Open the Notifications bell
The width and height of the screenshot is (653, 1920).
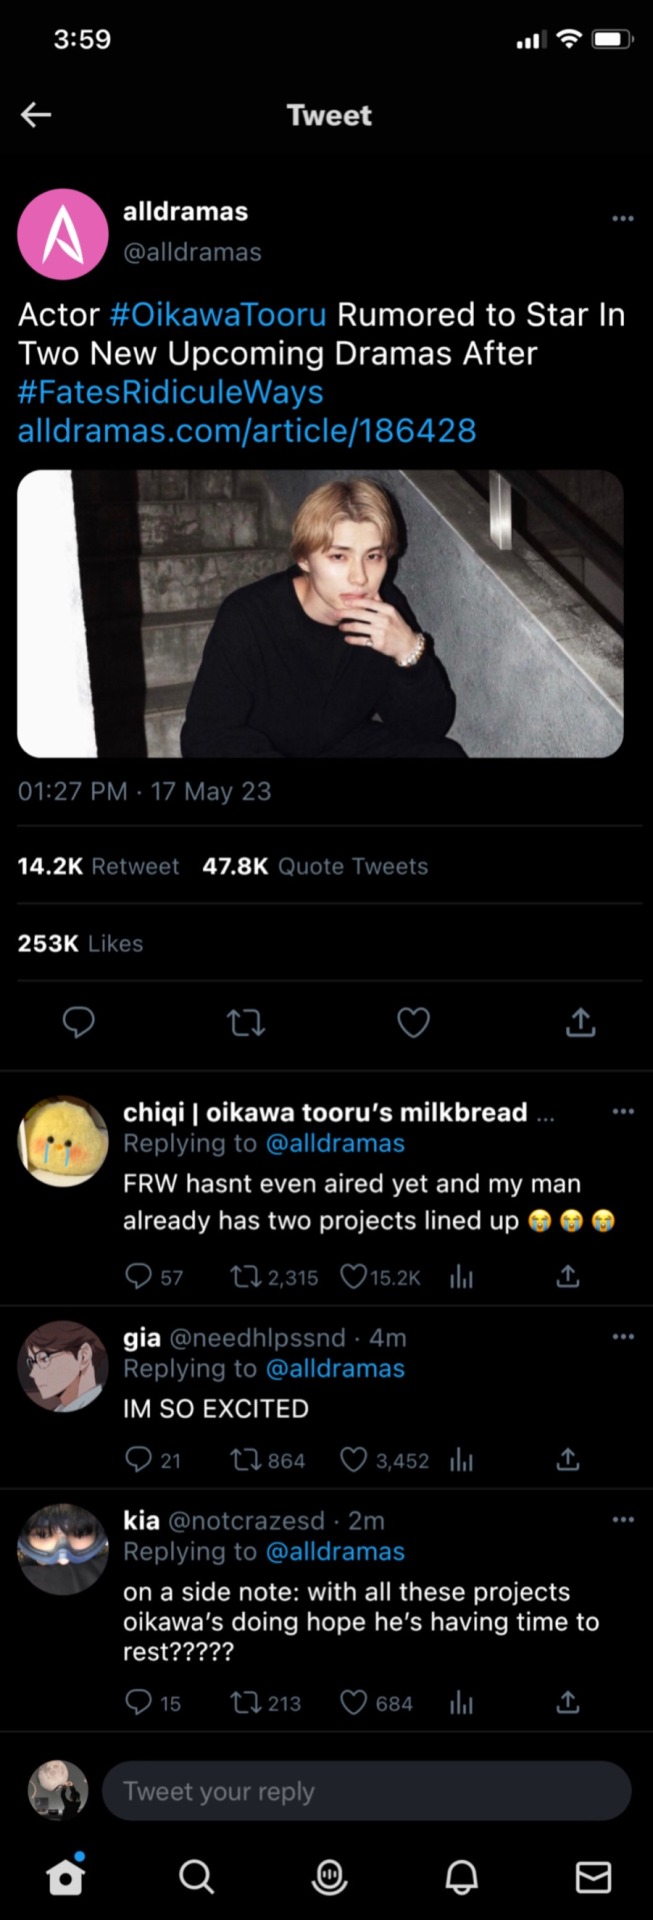(461, 1878)
